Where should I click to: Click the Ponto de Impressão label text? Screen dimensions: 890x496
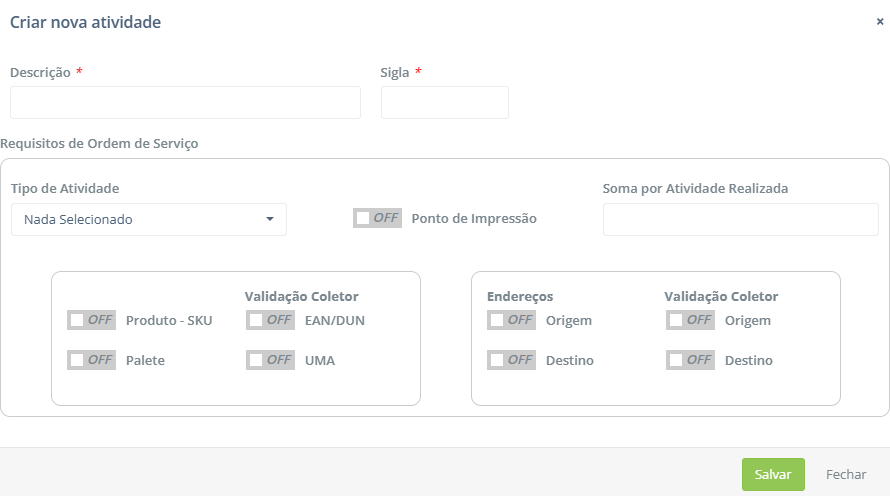(474, 219)
